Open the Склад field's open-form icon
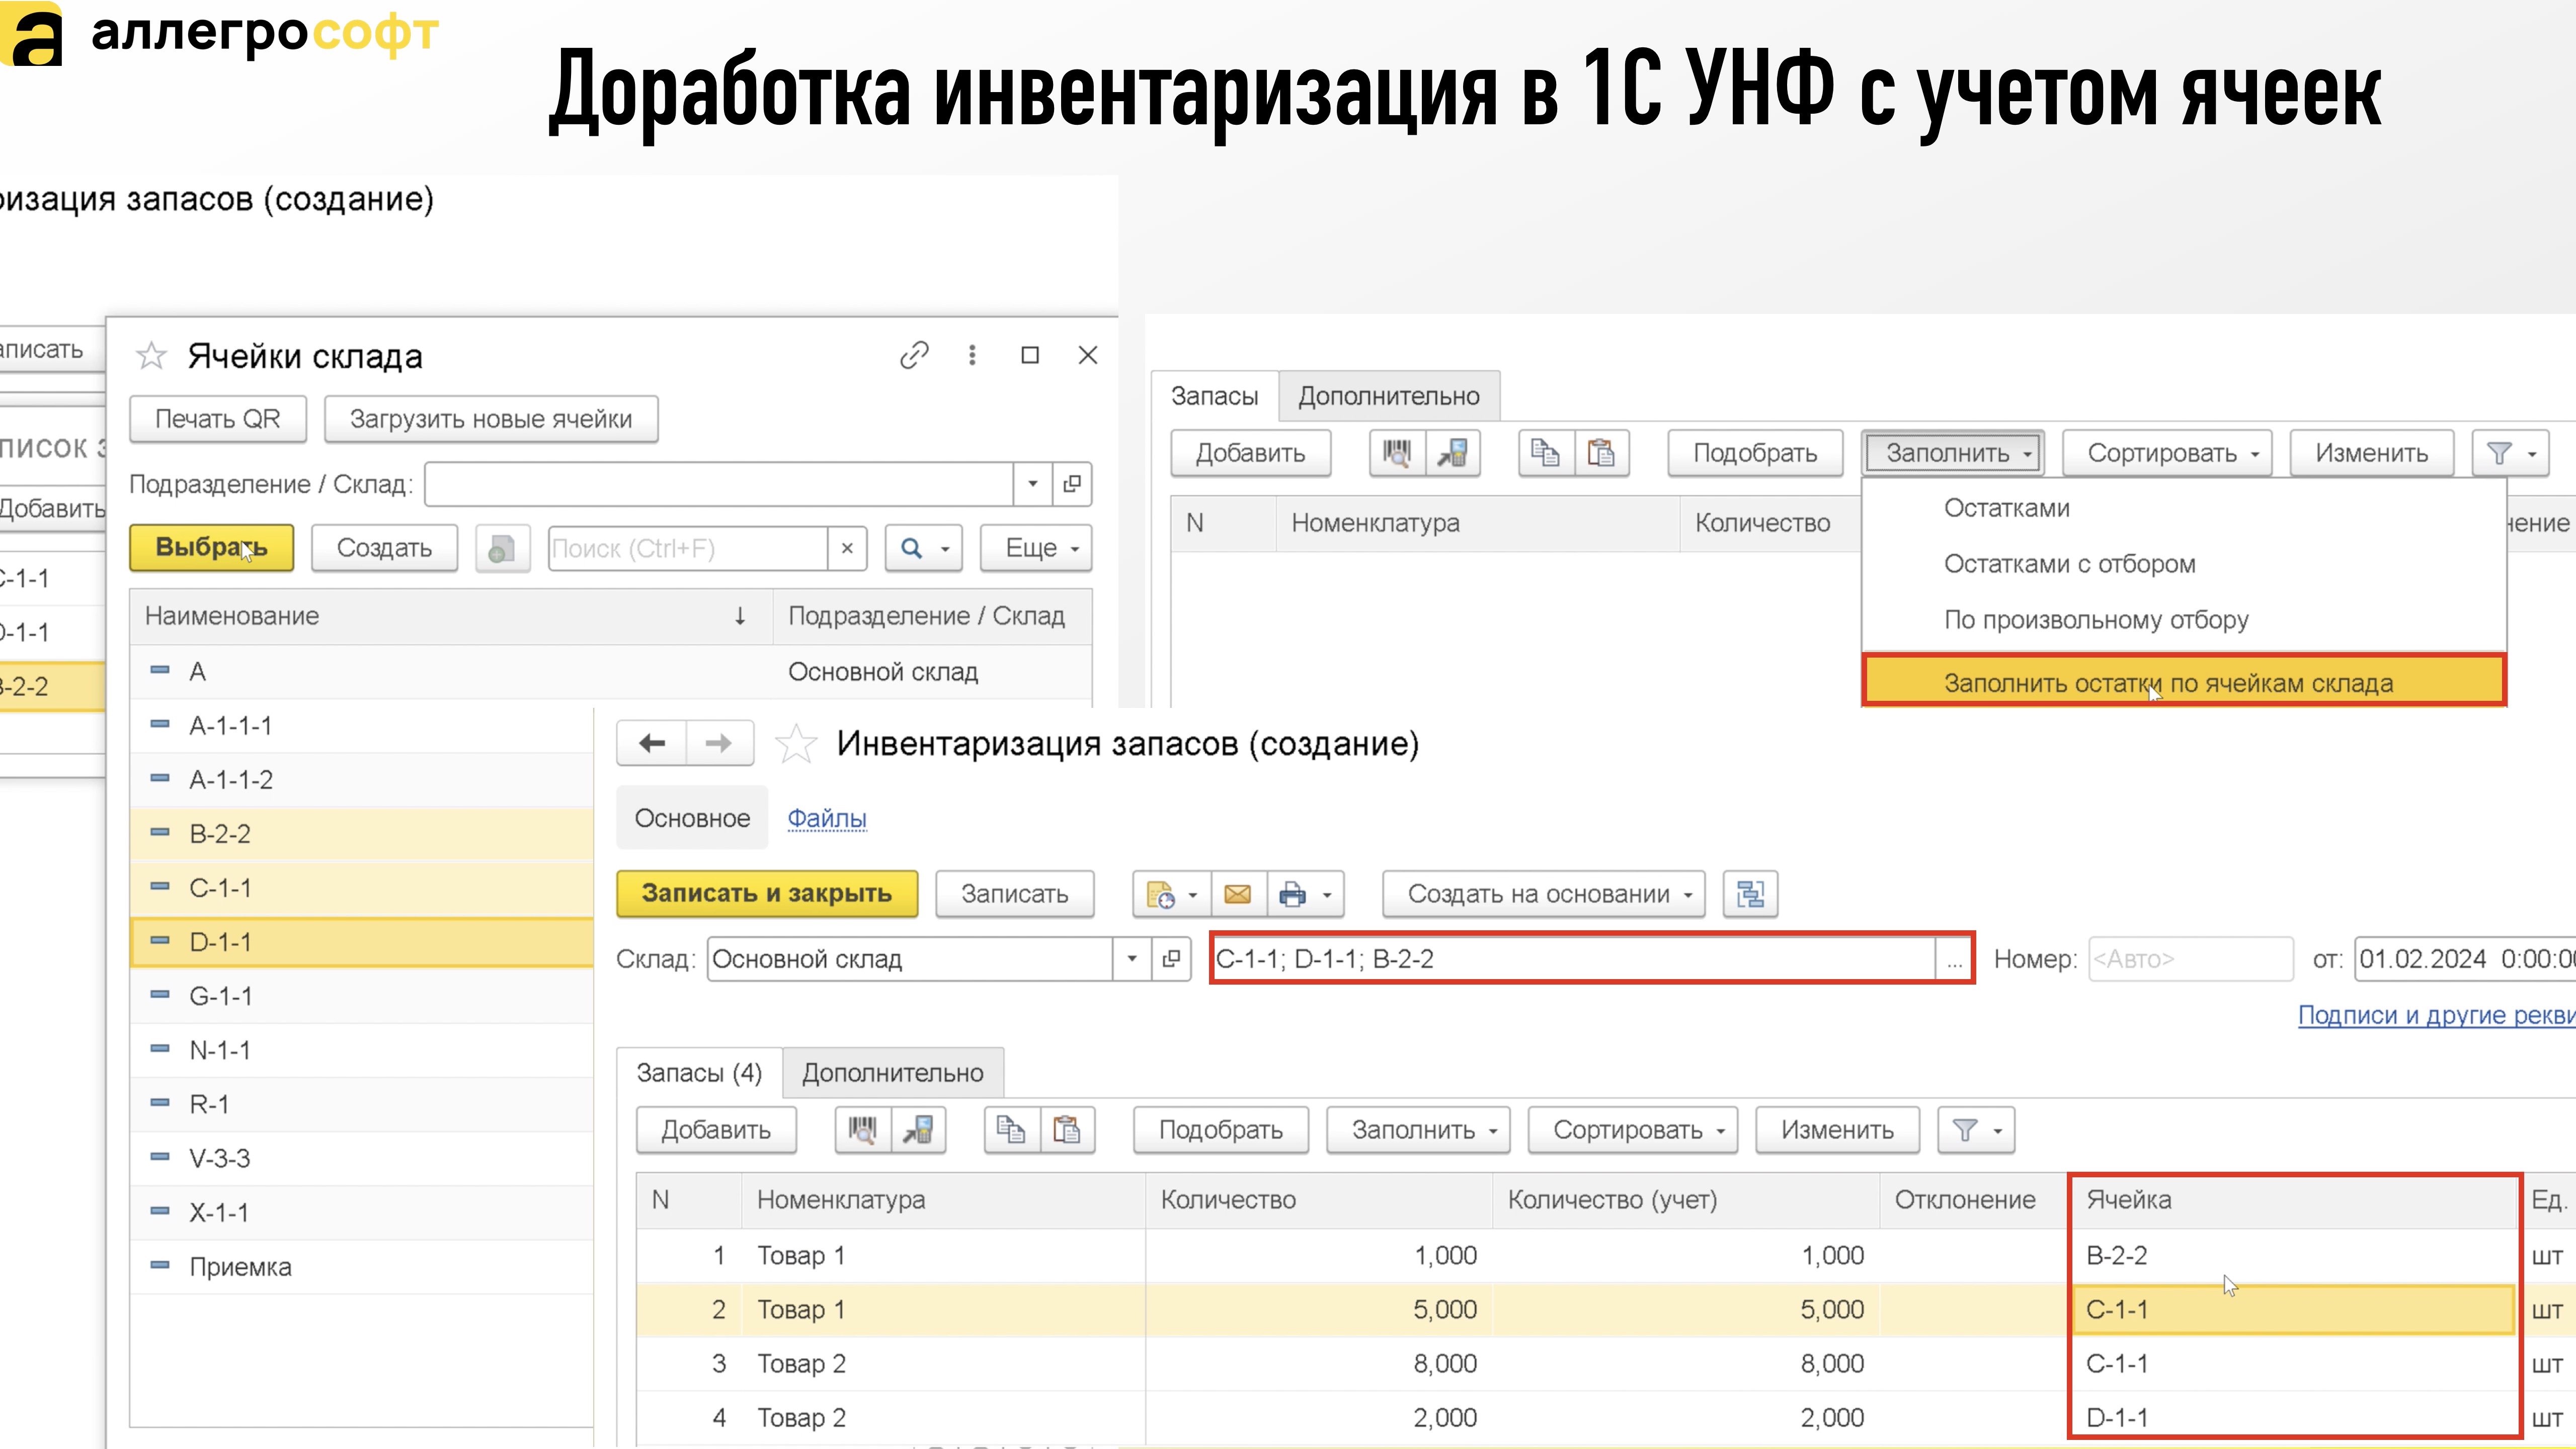This screenshot has height=1449, width=2576. [x=1171, y=959]
